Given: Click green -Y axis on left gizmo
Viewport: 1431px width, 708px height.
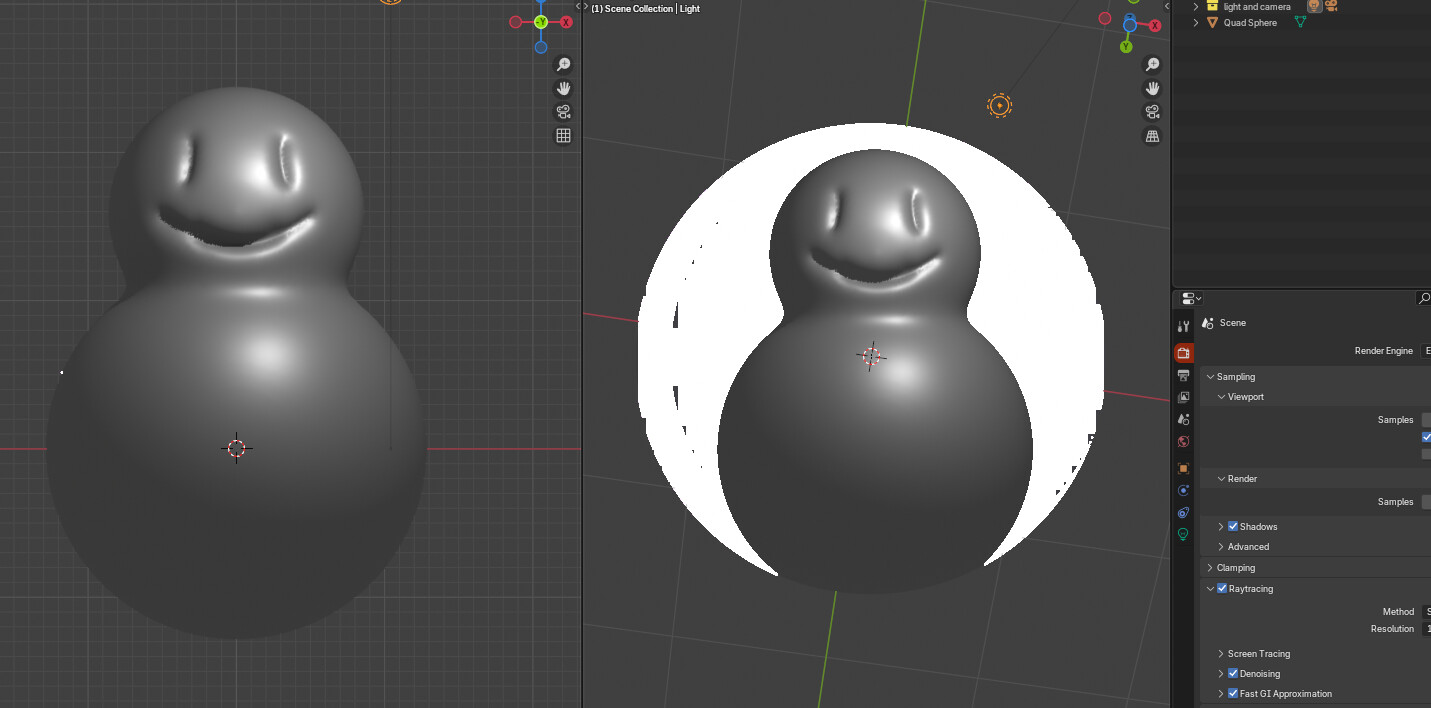Looking at the screenshot, I should pyautogui.click(x=541, y=22).
